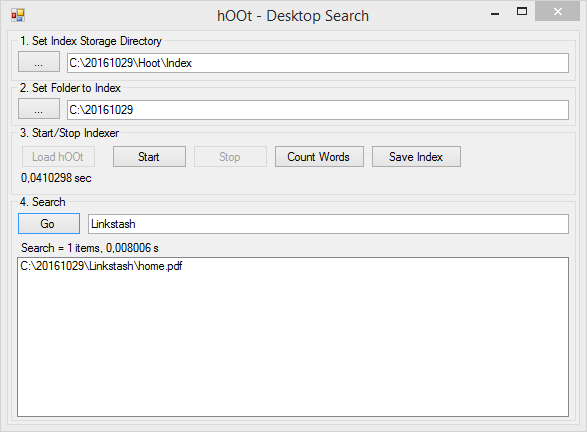Close the hOOt Desktop Search window
Image resolution: width=587 pixels, height=432 pixels.
pos(557,12)
